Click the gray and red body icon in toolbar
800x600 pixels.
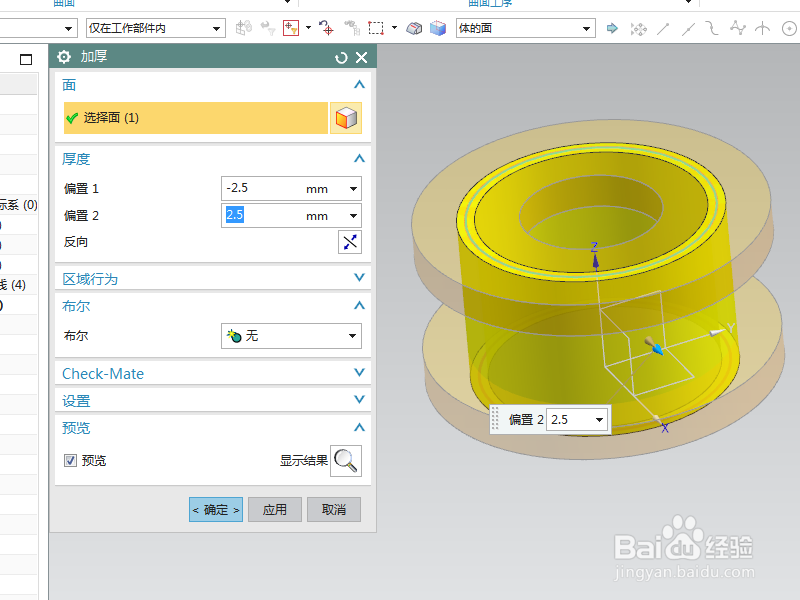point(414,28)
